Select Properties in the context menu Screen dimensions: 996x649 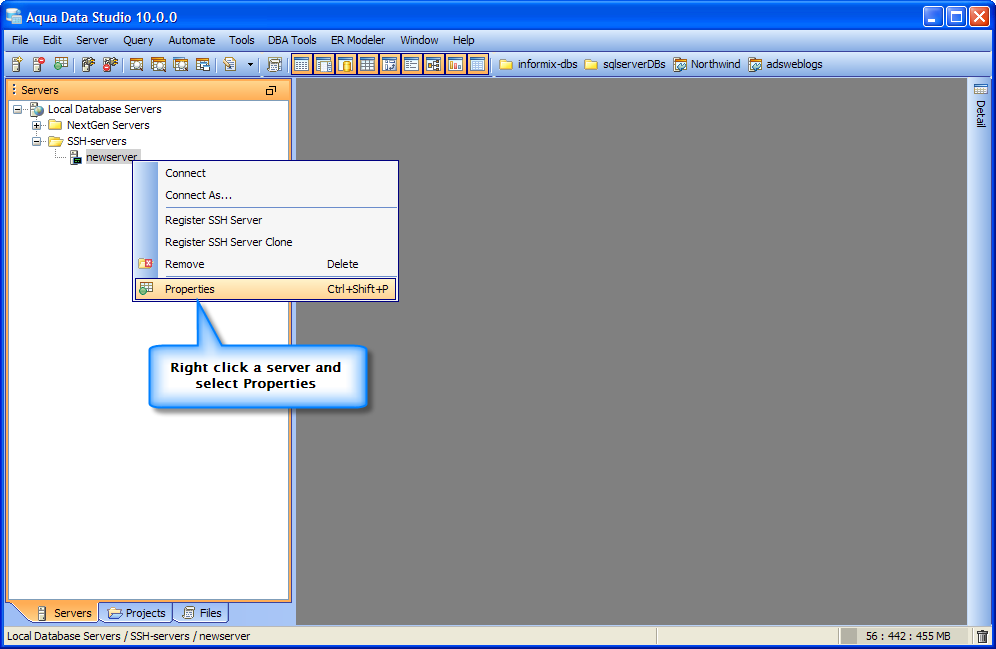(266, 289)
